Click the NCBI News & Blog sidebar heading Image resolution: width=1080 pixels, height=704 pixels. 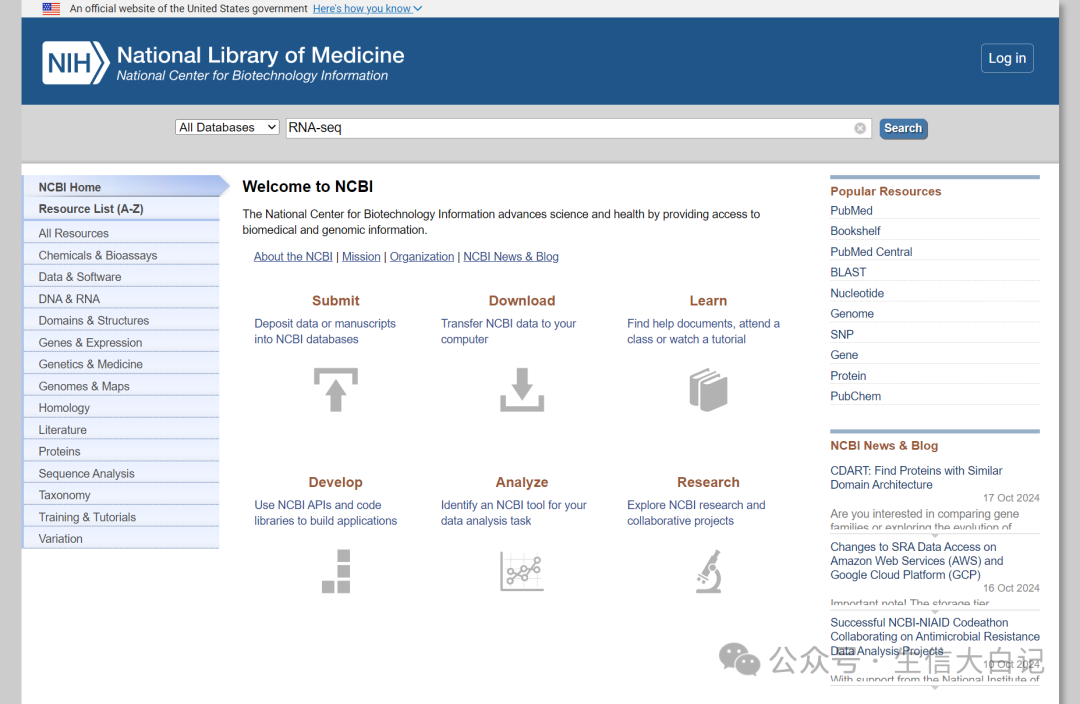(x=884, y=446)
